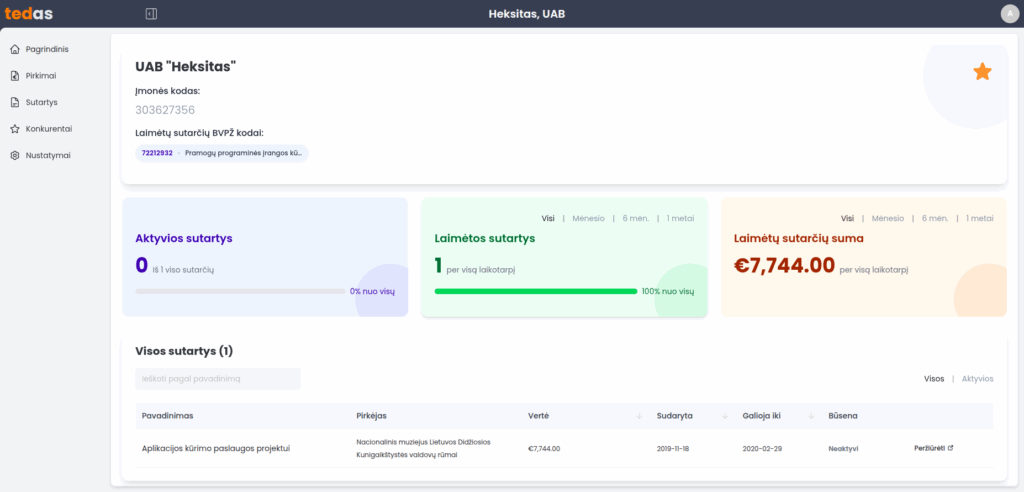This screenshot has width=1024, height=492.
Task: Open Sutartys in the sidebar
Action: click(42, 103)
